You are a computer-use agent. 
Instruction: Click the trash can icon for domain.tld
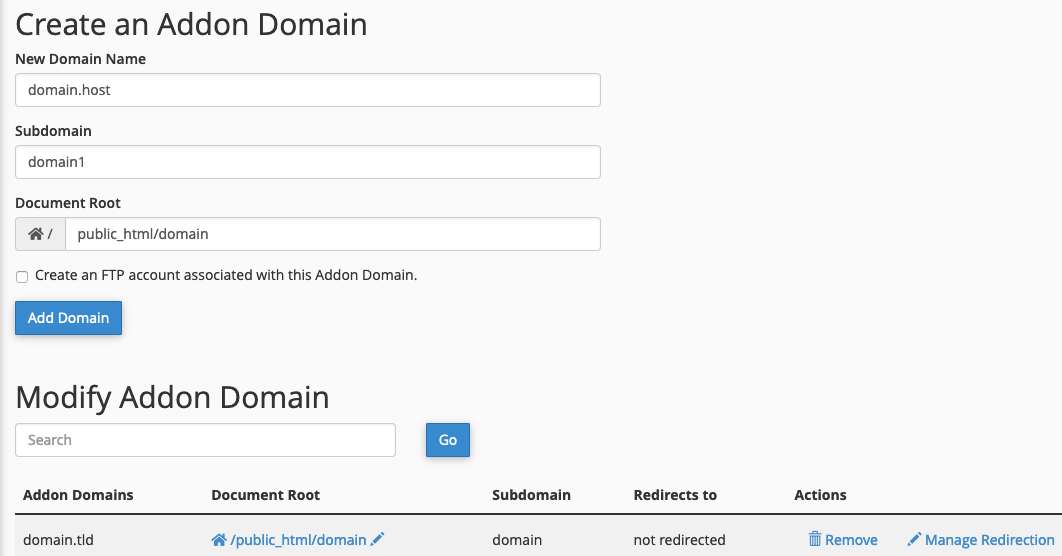tap(814, 540)
